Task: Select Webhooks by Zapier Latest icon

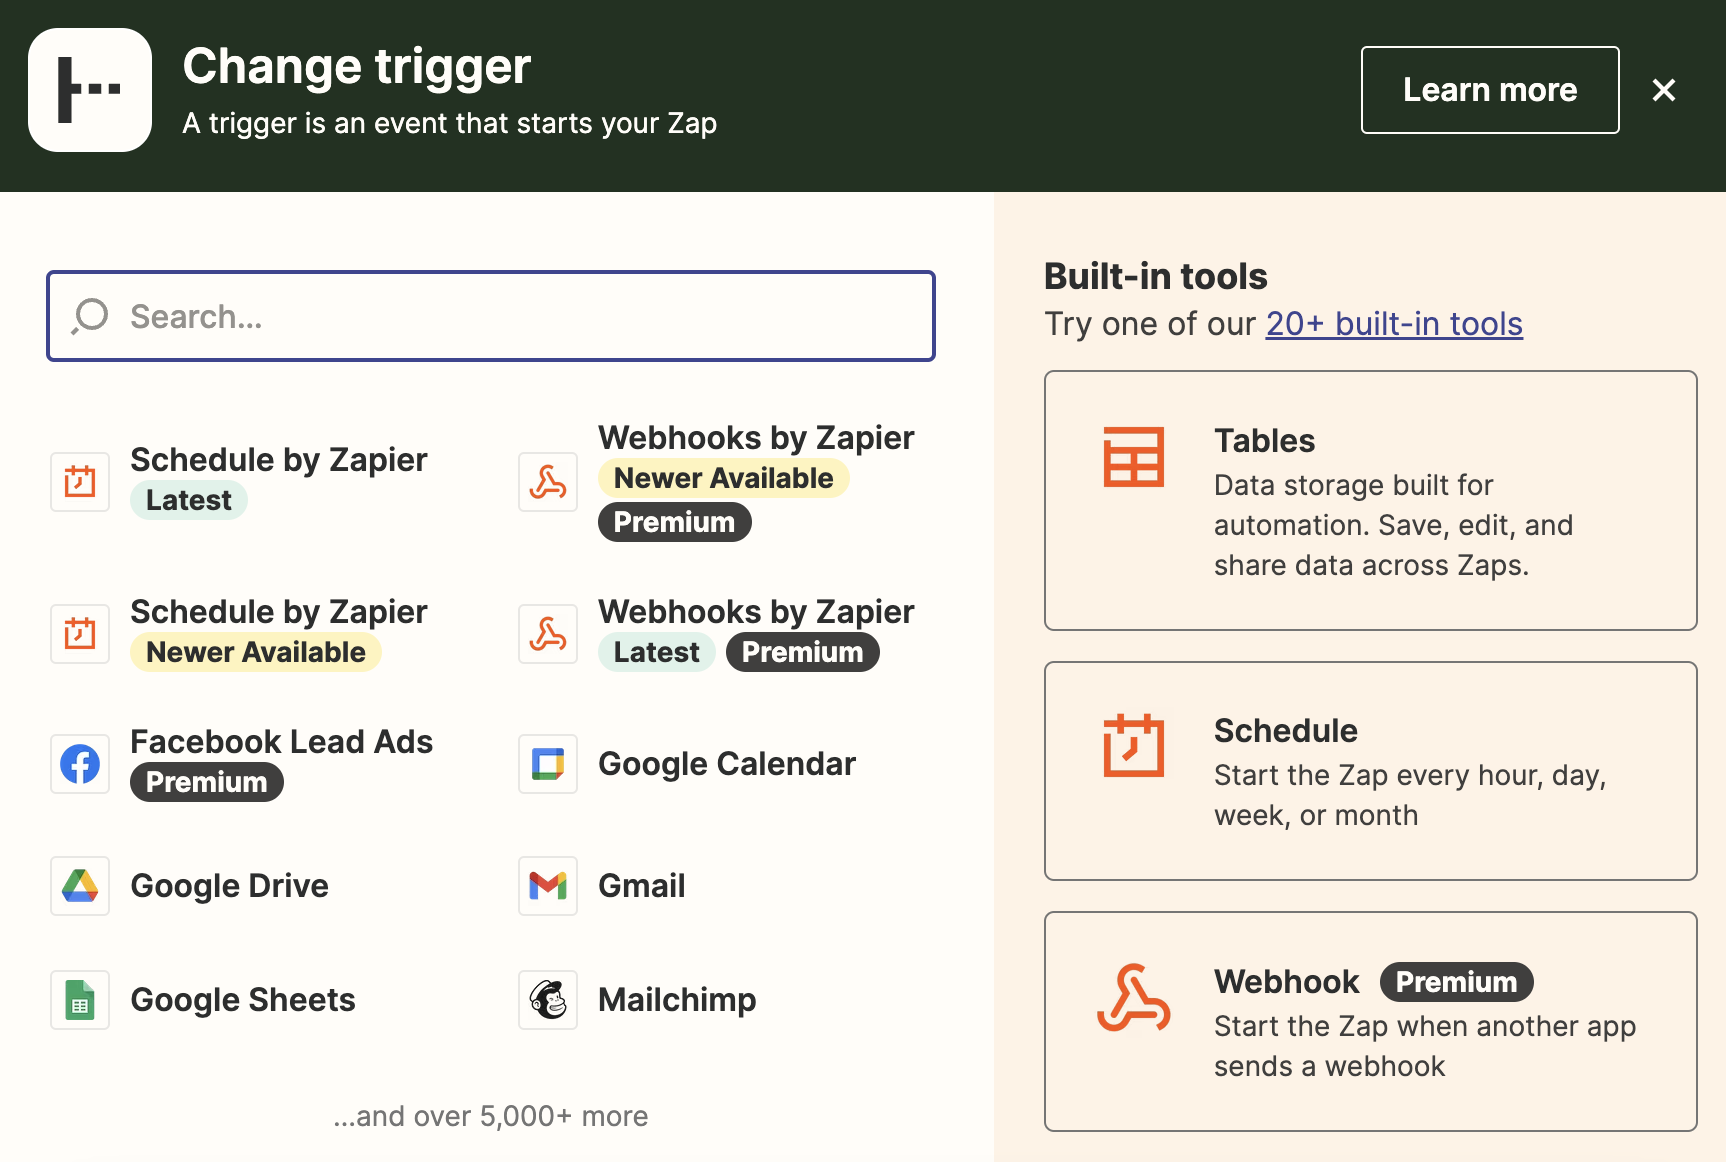Action: pyautogui.click(x=548, y=634)
